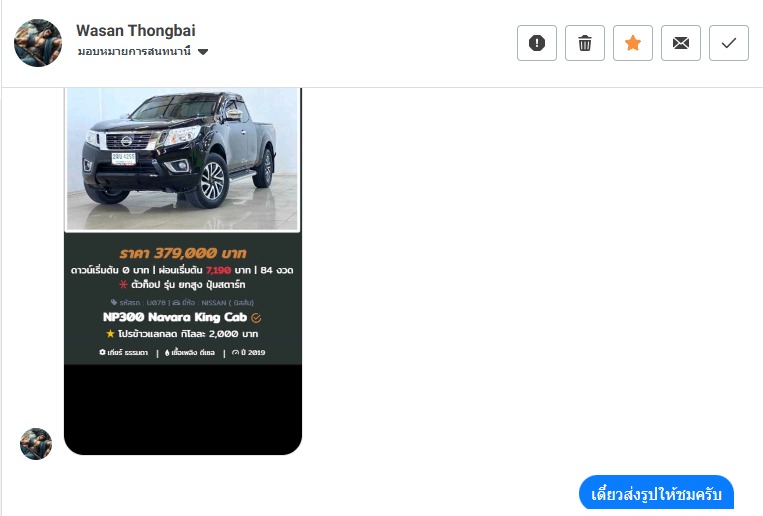Click the fuel drop icon for ดีเซล
The image size is (763, 516).
167,352
